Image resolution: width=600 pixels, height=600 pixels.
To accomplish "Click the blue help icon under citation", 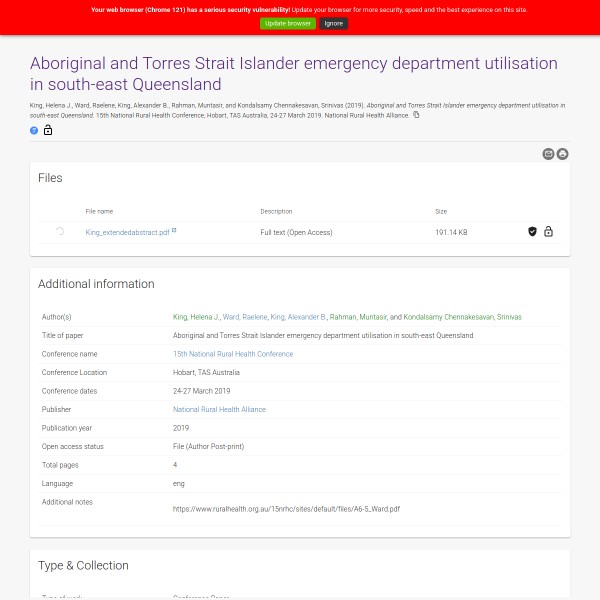I will click(x=34, y=130).
